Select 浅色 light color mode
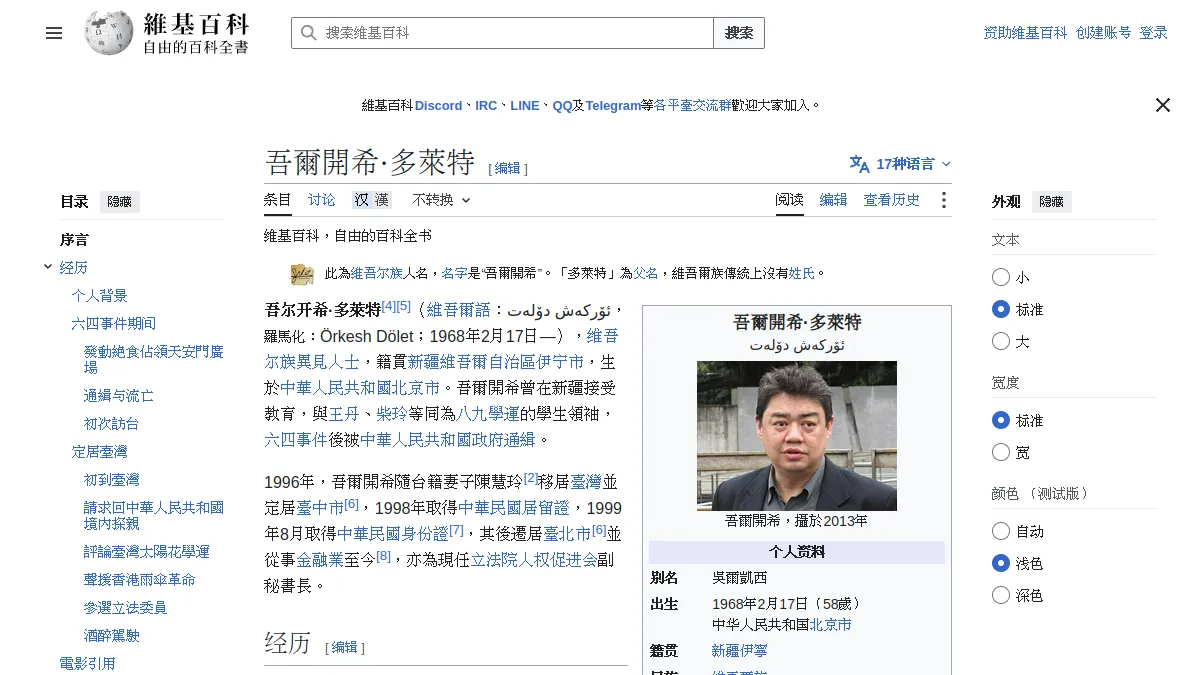Image resolution: width=1200 pixels, height=675 pixels. pos(1001,563)
